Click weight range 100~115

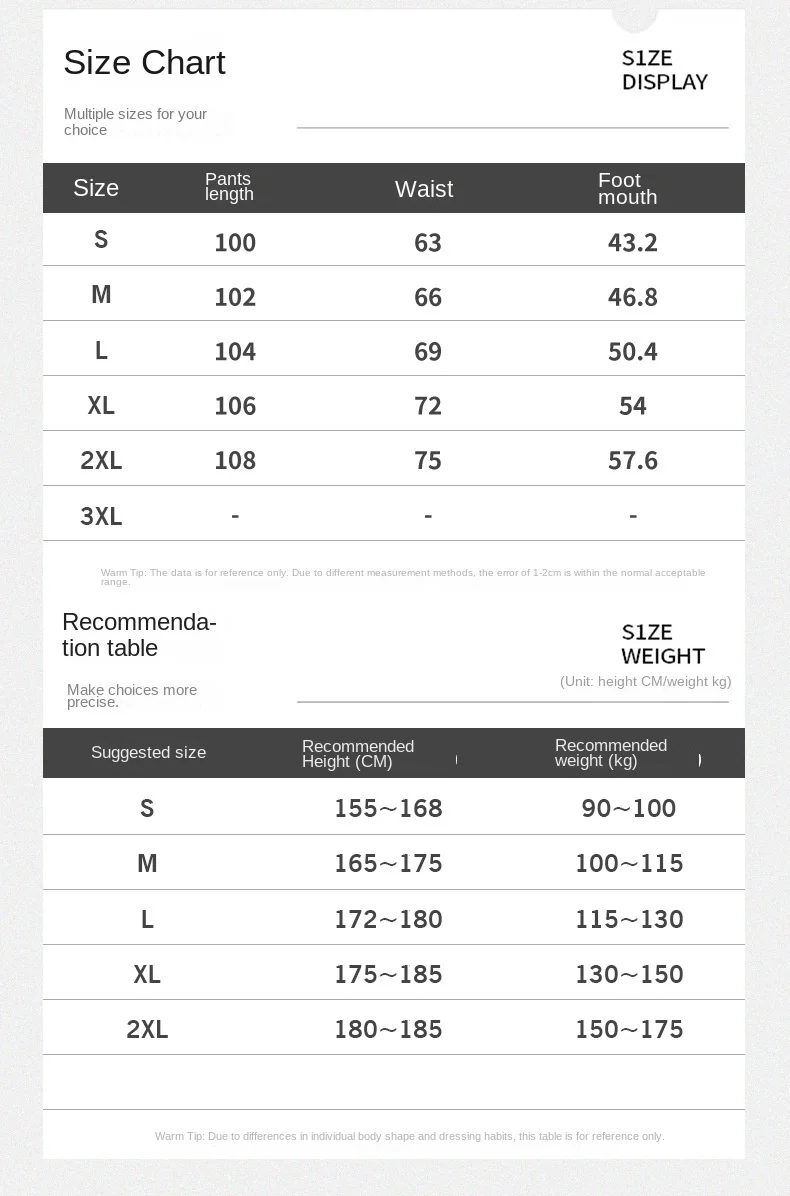coord(629,863)
